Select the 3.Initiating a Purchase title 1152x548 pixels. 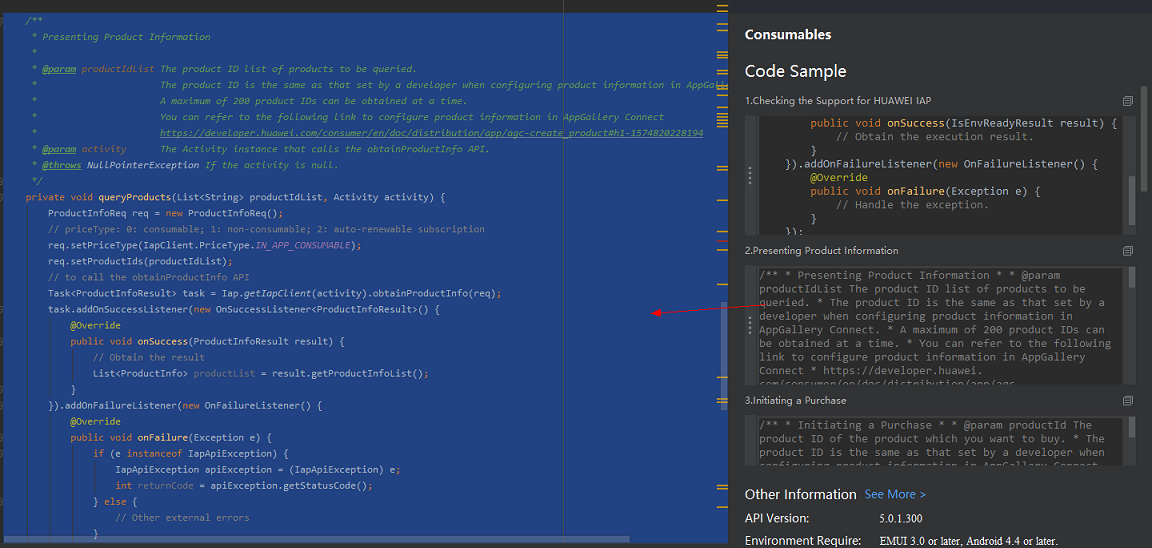click(x=796, y=400)
